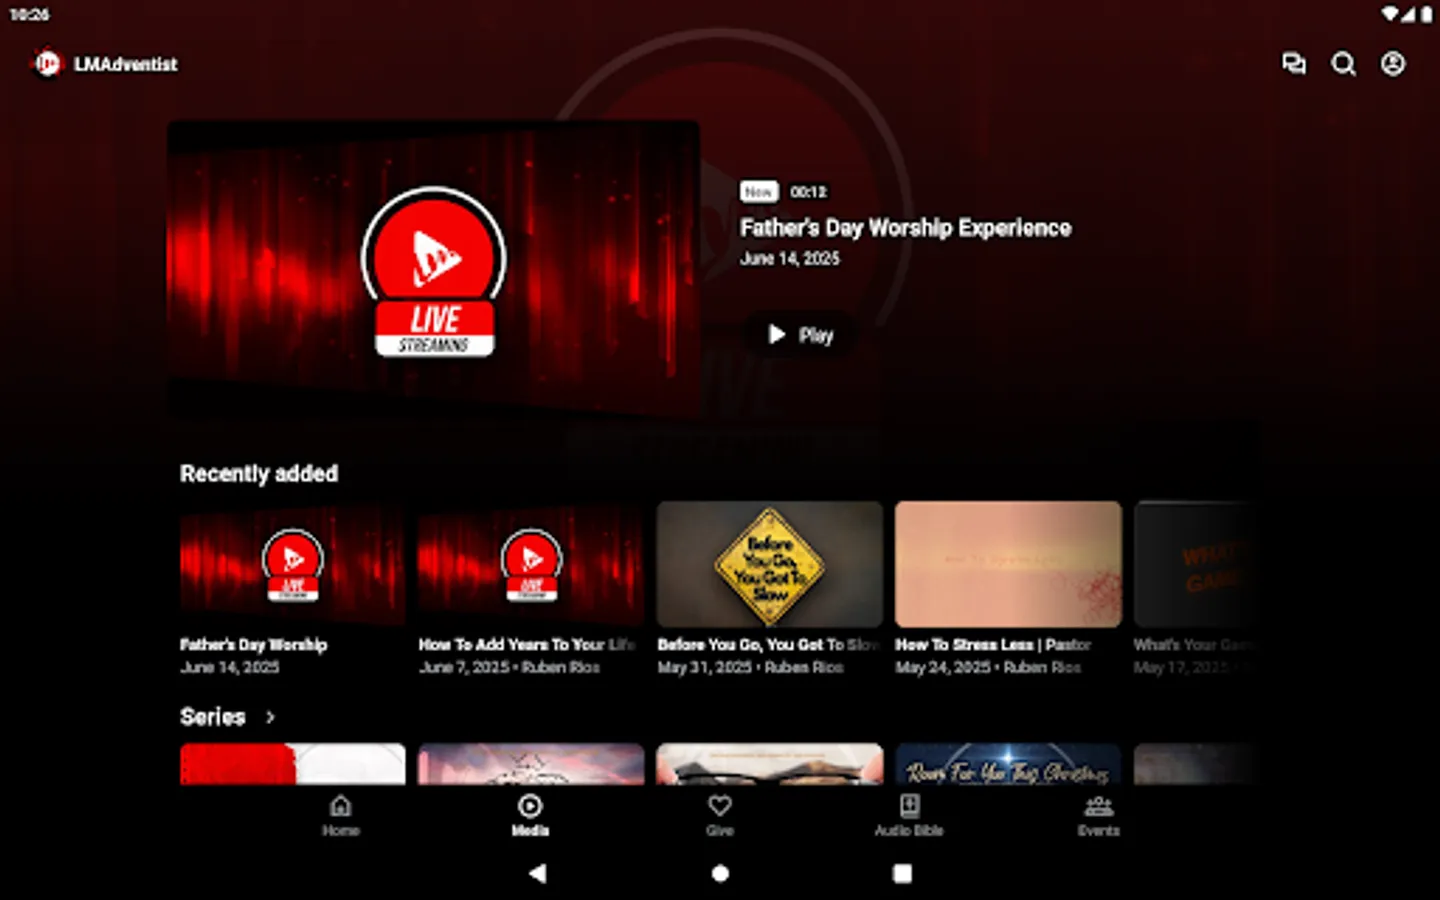Open the Audio Bible icon
Viewport: 1440px width, 900px height.
[x=909, y=807]
